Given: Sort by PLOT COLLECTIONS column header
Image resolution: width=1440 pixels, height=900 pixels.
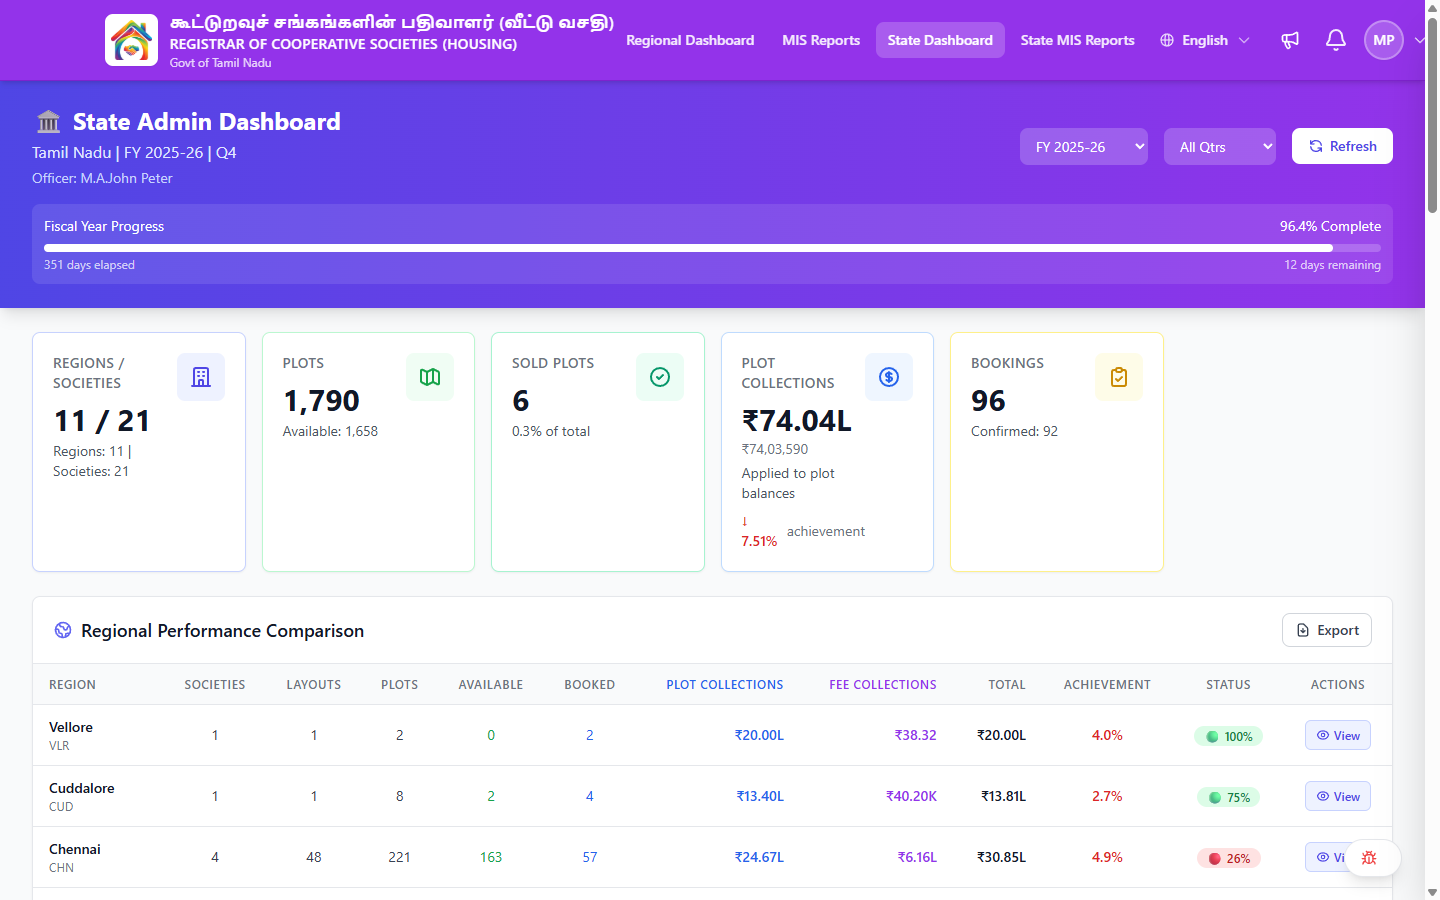Looking at the screenshot, I should click(x=725, y=685).
